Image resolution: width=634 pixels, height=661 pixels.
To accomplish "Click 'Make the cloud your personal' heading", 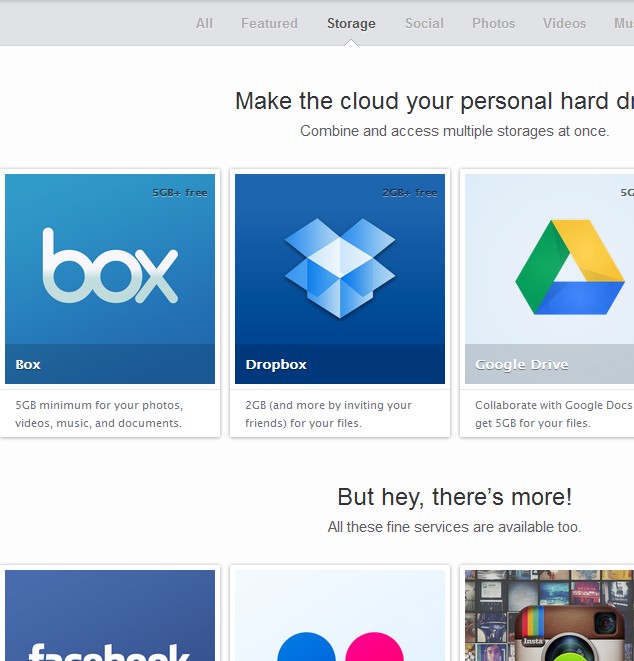I will pos(434,101).
